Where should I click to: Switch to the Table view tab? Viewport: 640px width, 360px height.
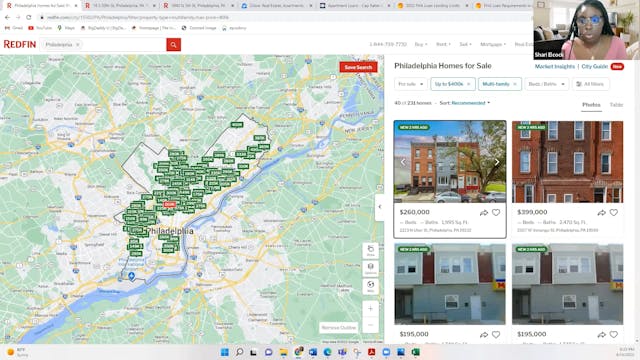pos(616,105)
